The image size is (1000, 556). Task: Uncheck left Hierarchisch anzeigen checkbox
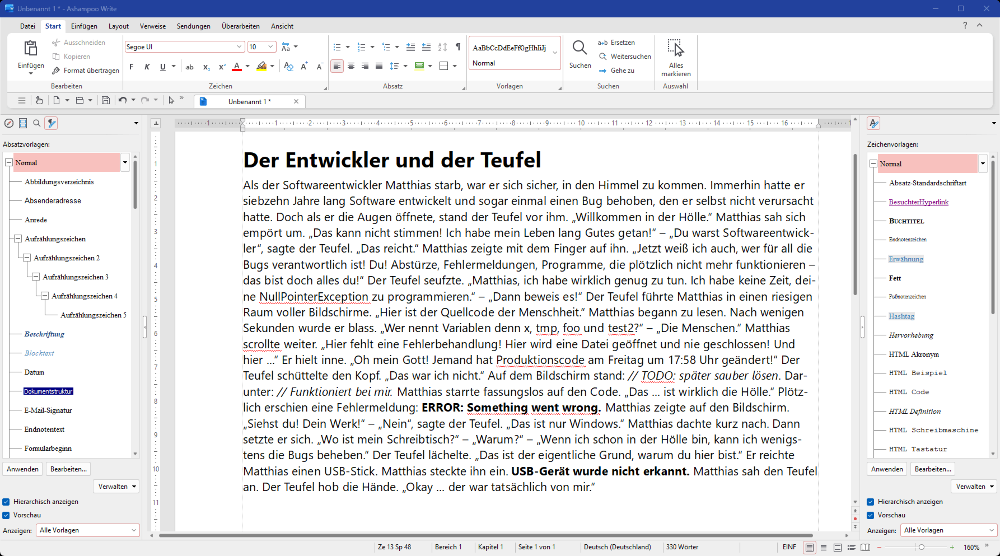tap(6, 502)
